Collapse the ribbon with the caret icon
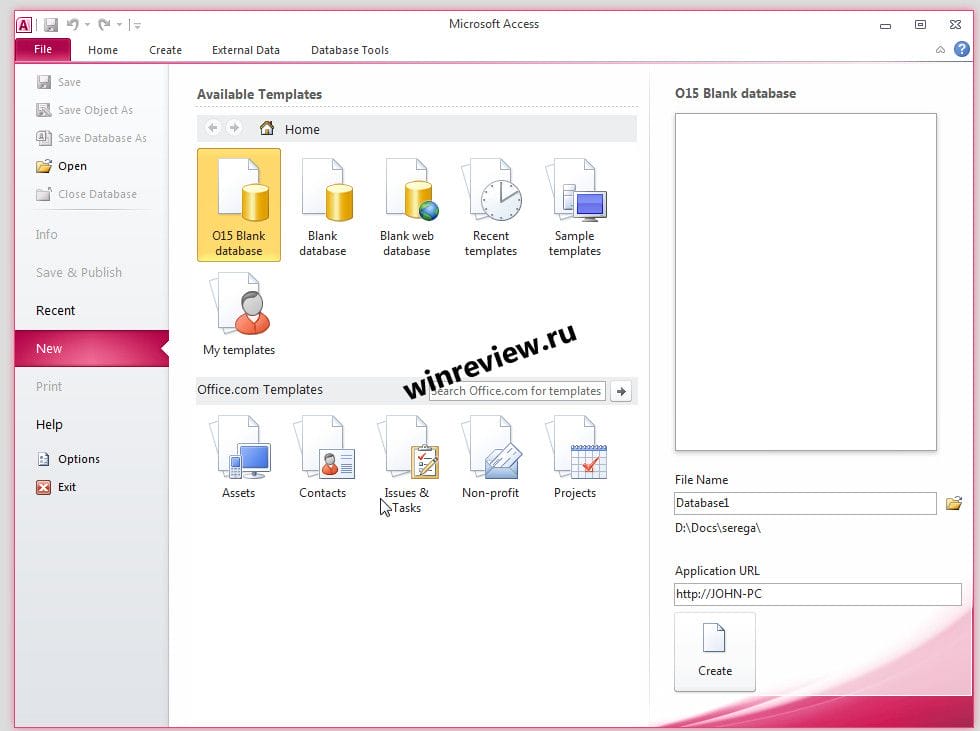 [x=940, y=49]
